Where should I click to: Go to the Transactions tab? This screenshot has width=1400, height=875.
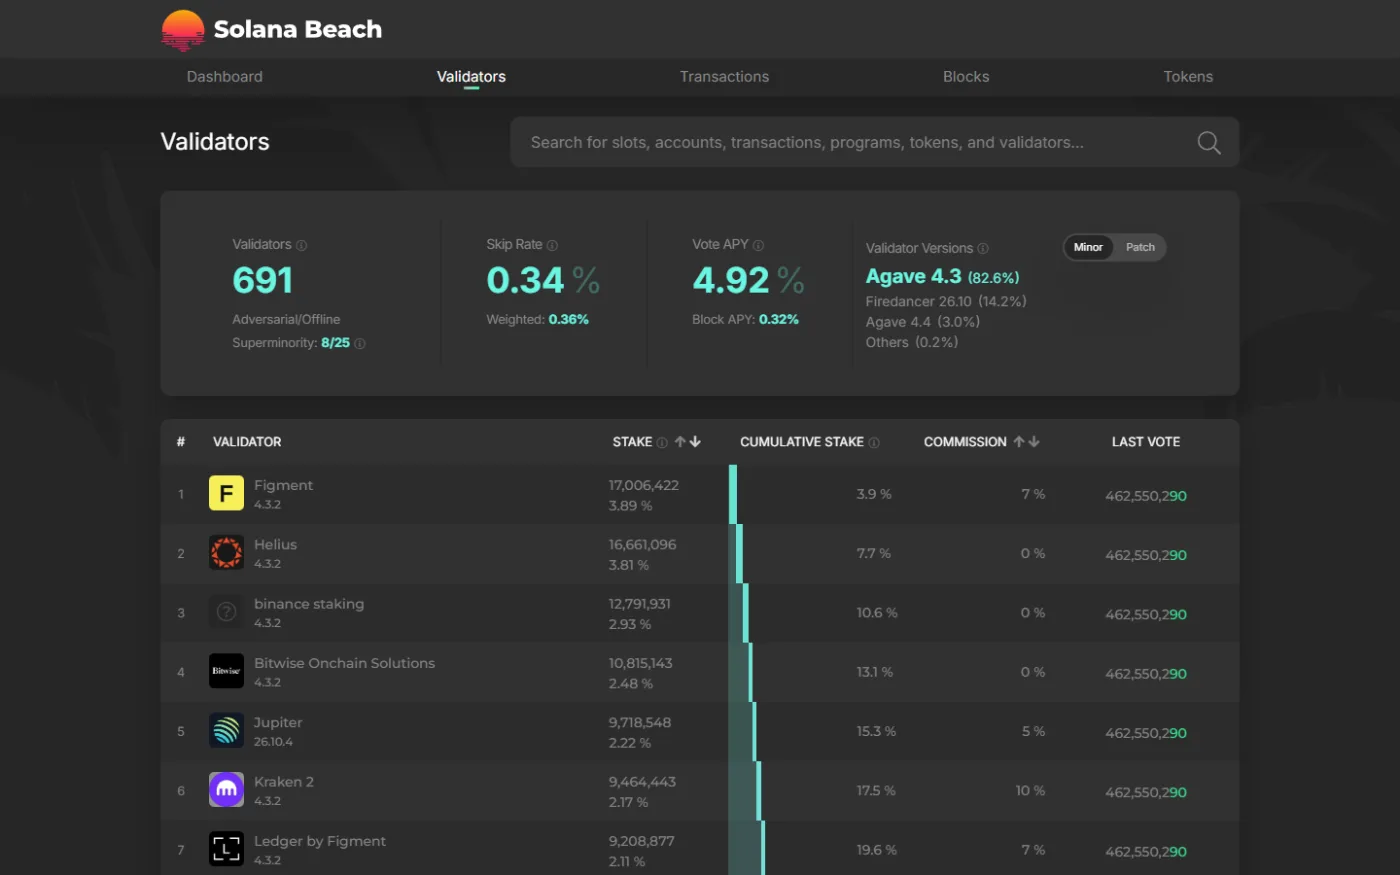pos(724,77)
